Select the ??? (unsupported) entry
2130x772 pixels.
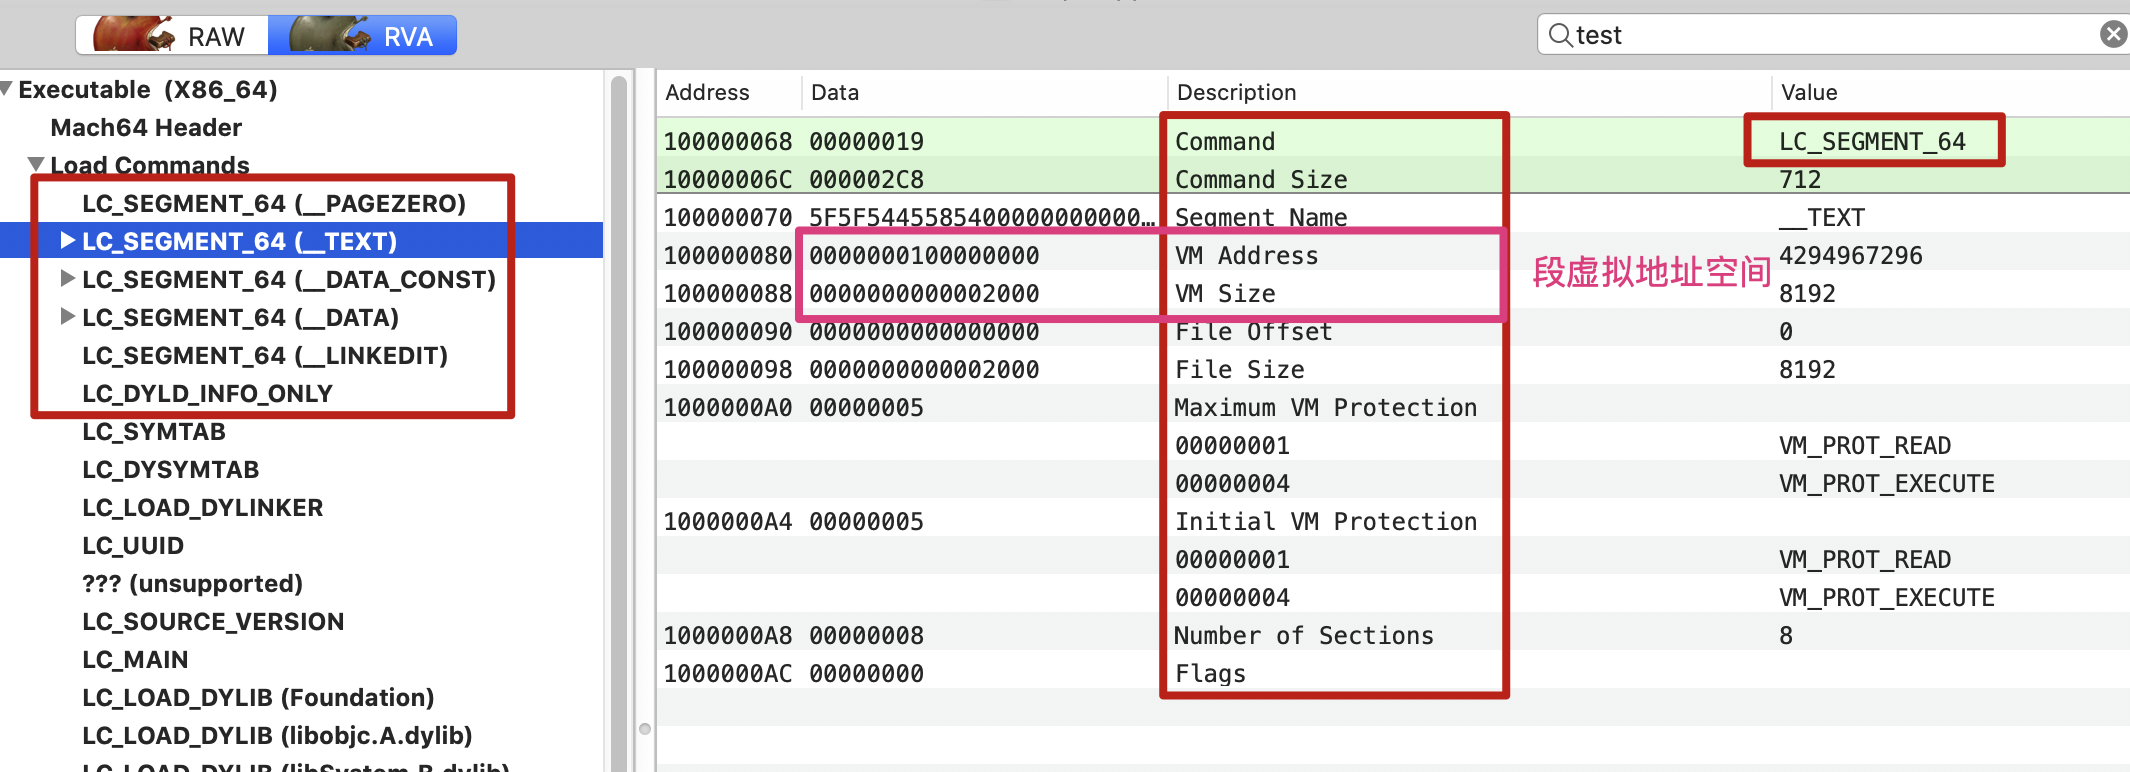192,583
